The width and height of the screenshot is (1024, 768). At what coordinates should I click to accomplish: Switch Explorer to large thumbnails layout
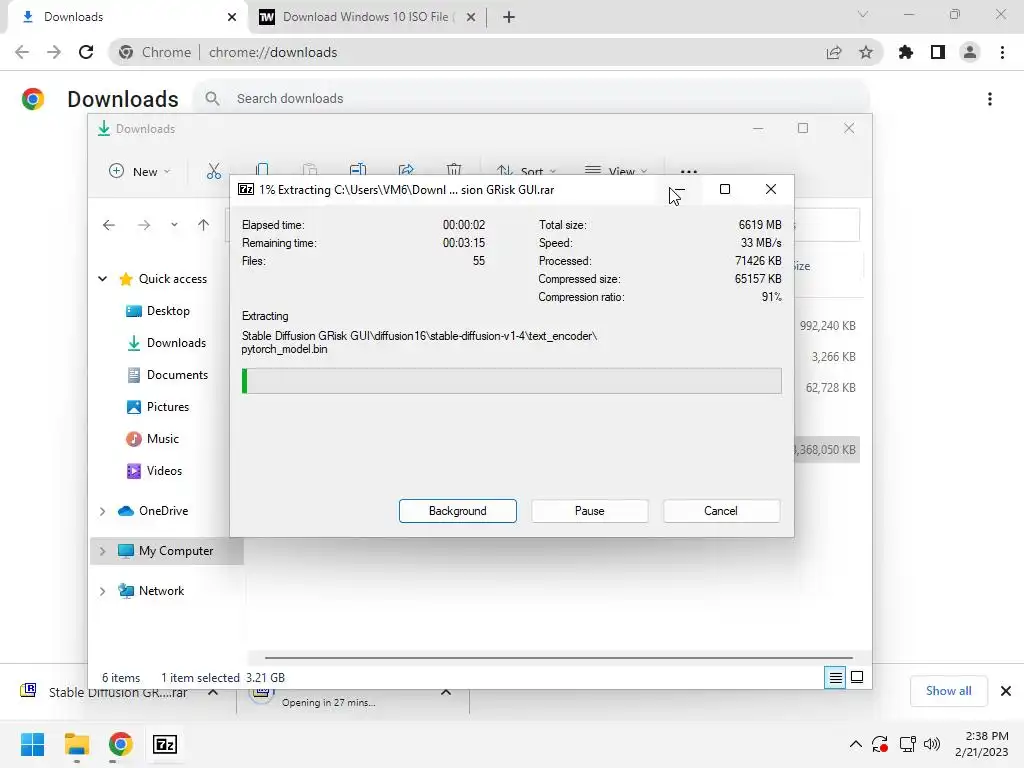[x=857, y=678]
